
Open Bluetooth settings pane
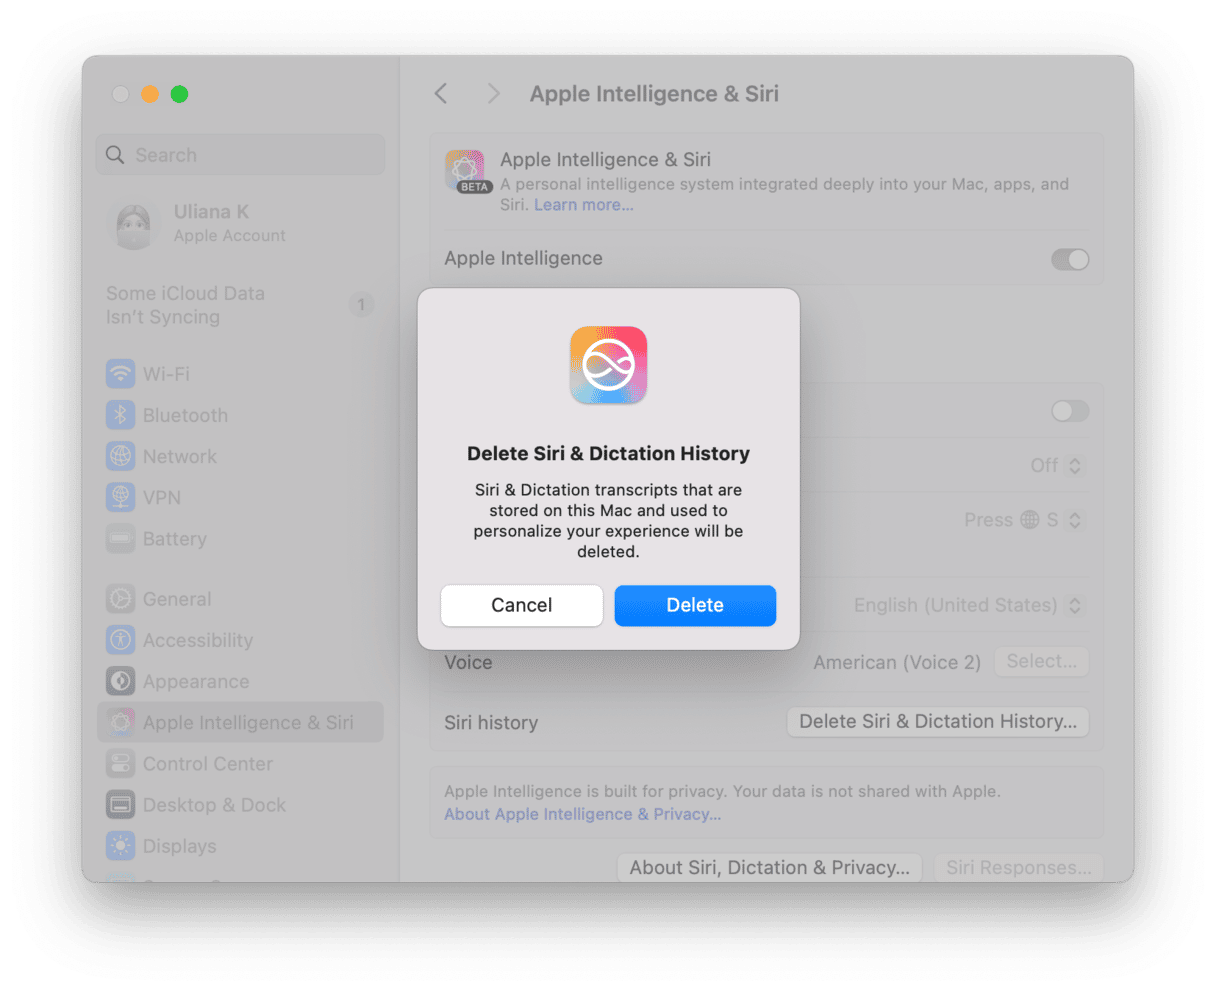[x=240, y=415]
